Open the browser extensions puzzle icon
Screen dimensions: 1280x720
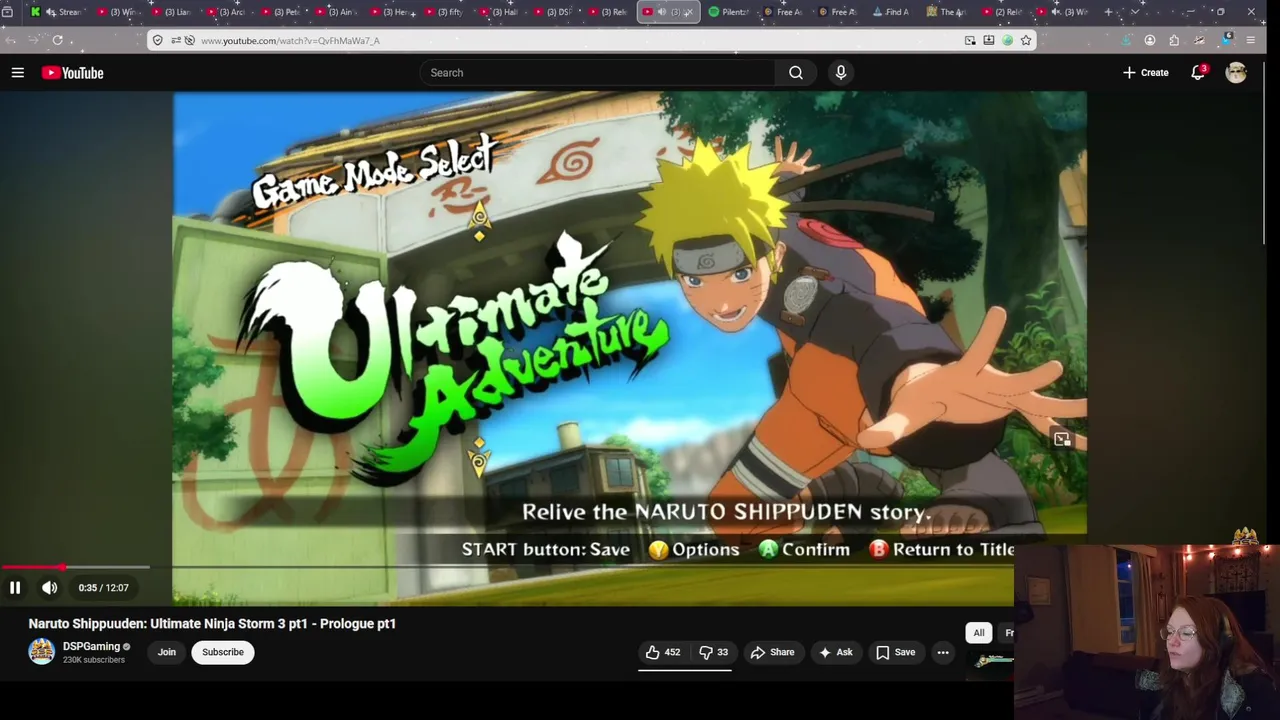[x=1174, y=40]
